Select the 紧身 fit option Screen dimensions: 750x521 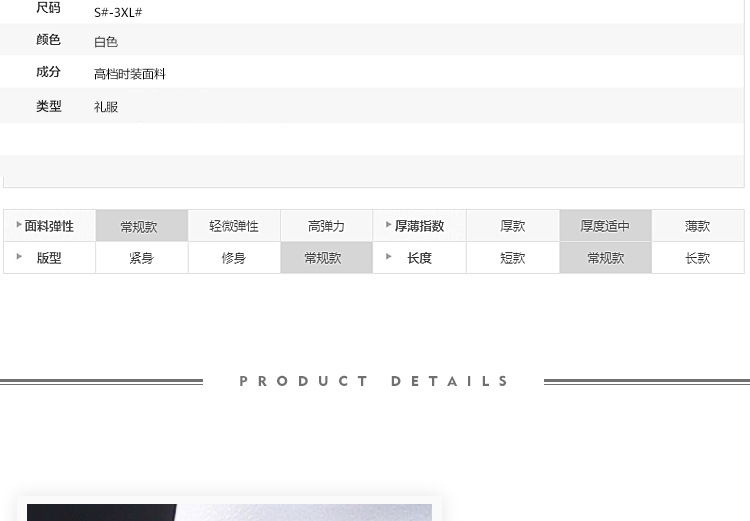142,258
